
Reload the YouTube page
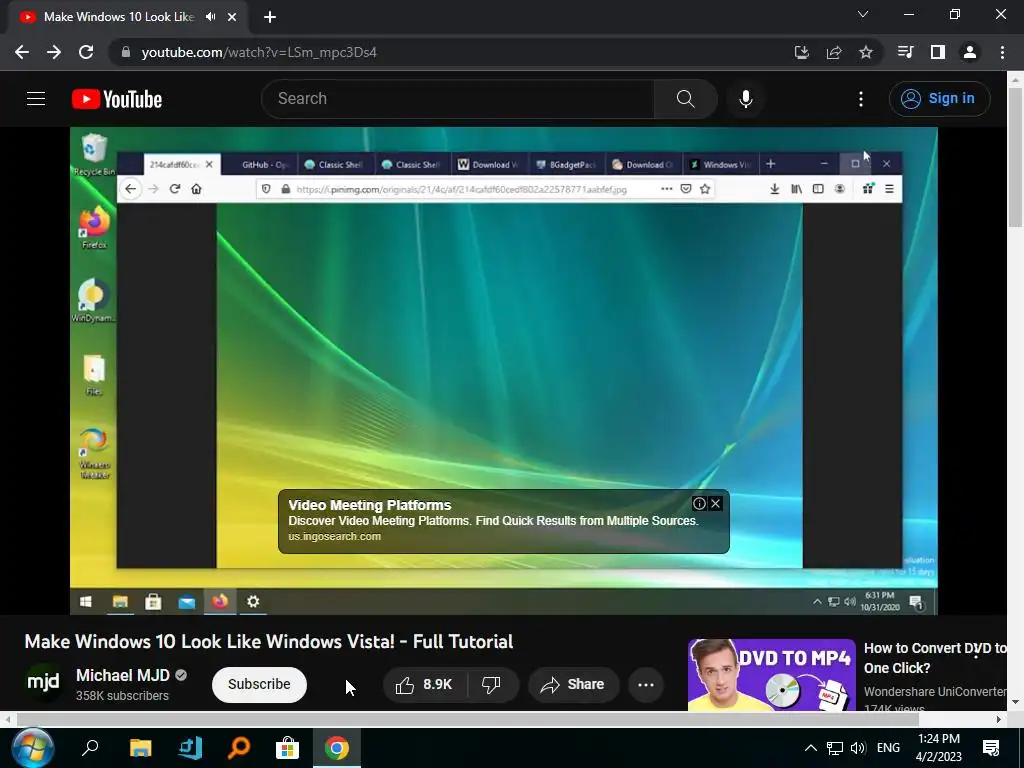click(x=86, y=52)
